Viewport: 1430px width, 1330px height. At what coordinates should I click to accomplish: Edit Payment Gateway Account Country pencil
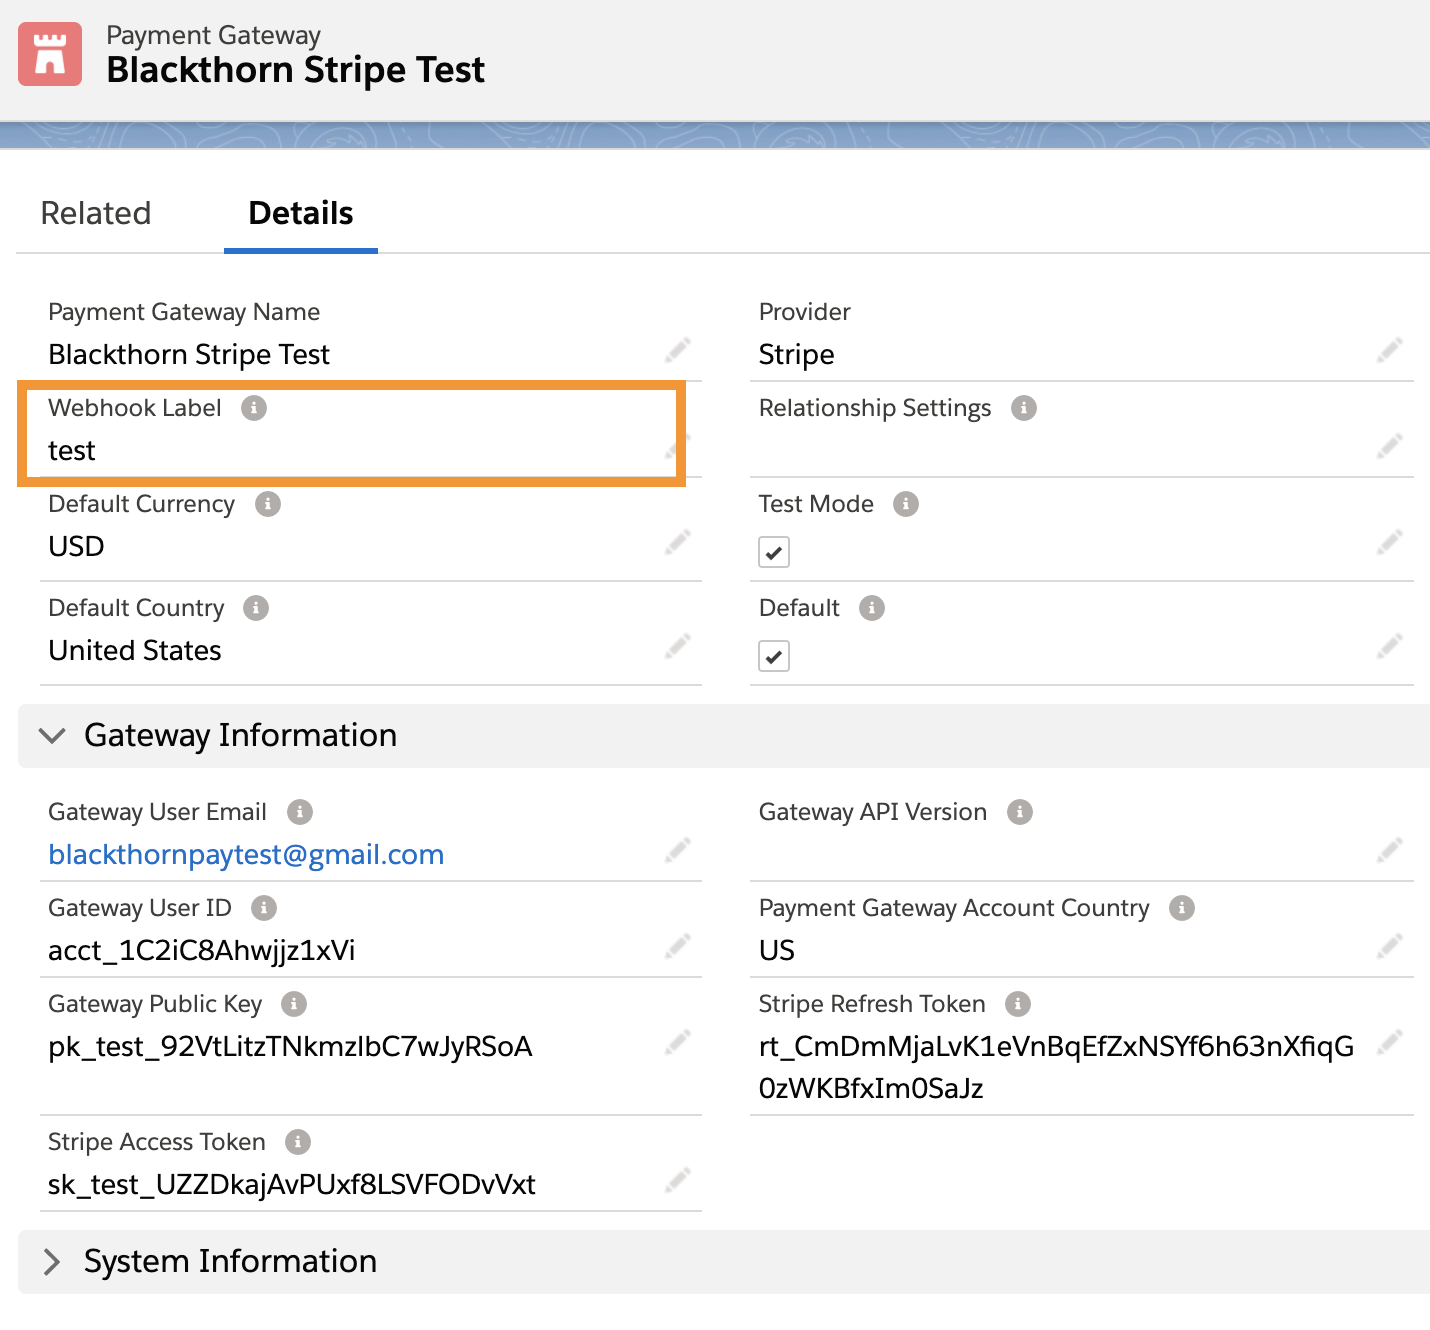point(1390,946)
